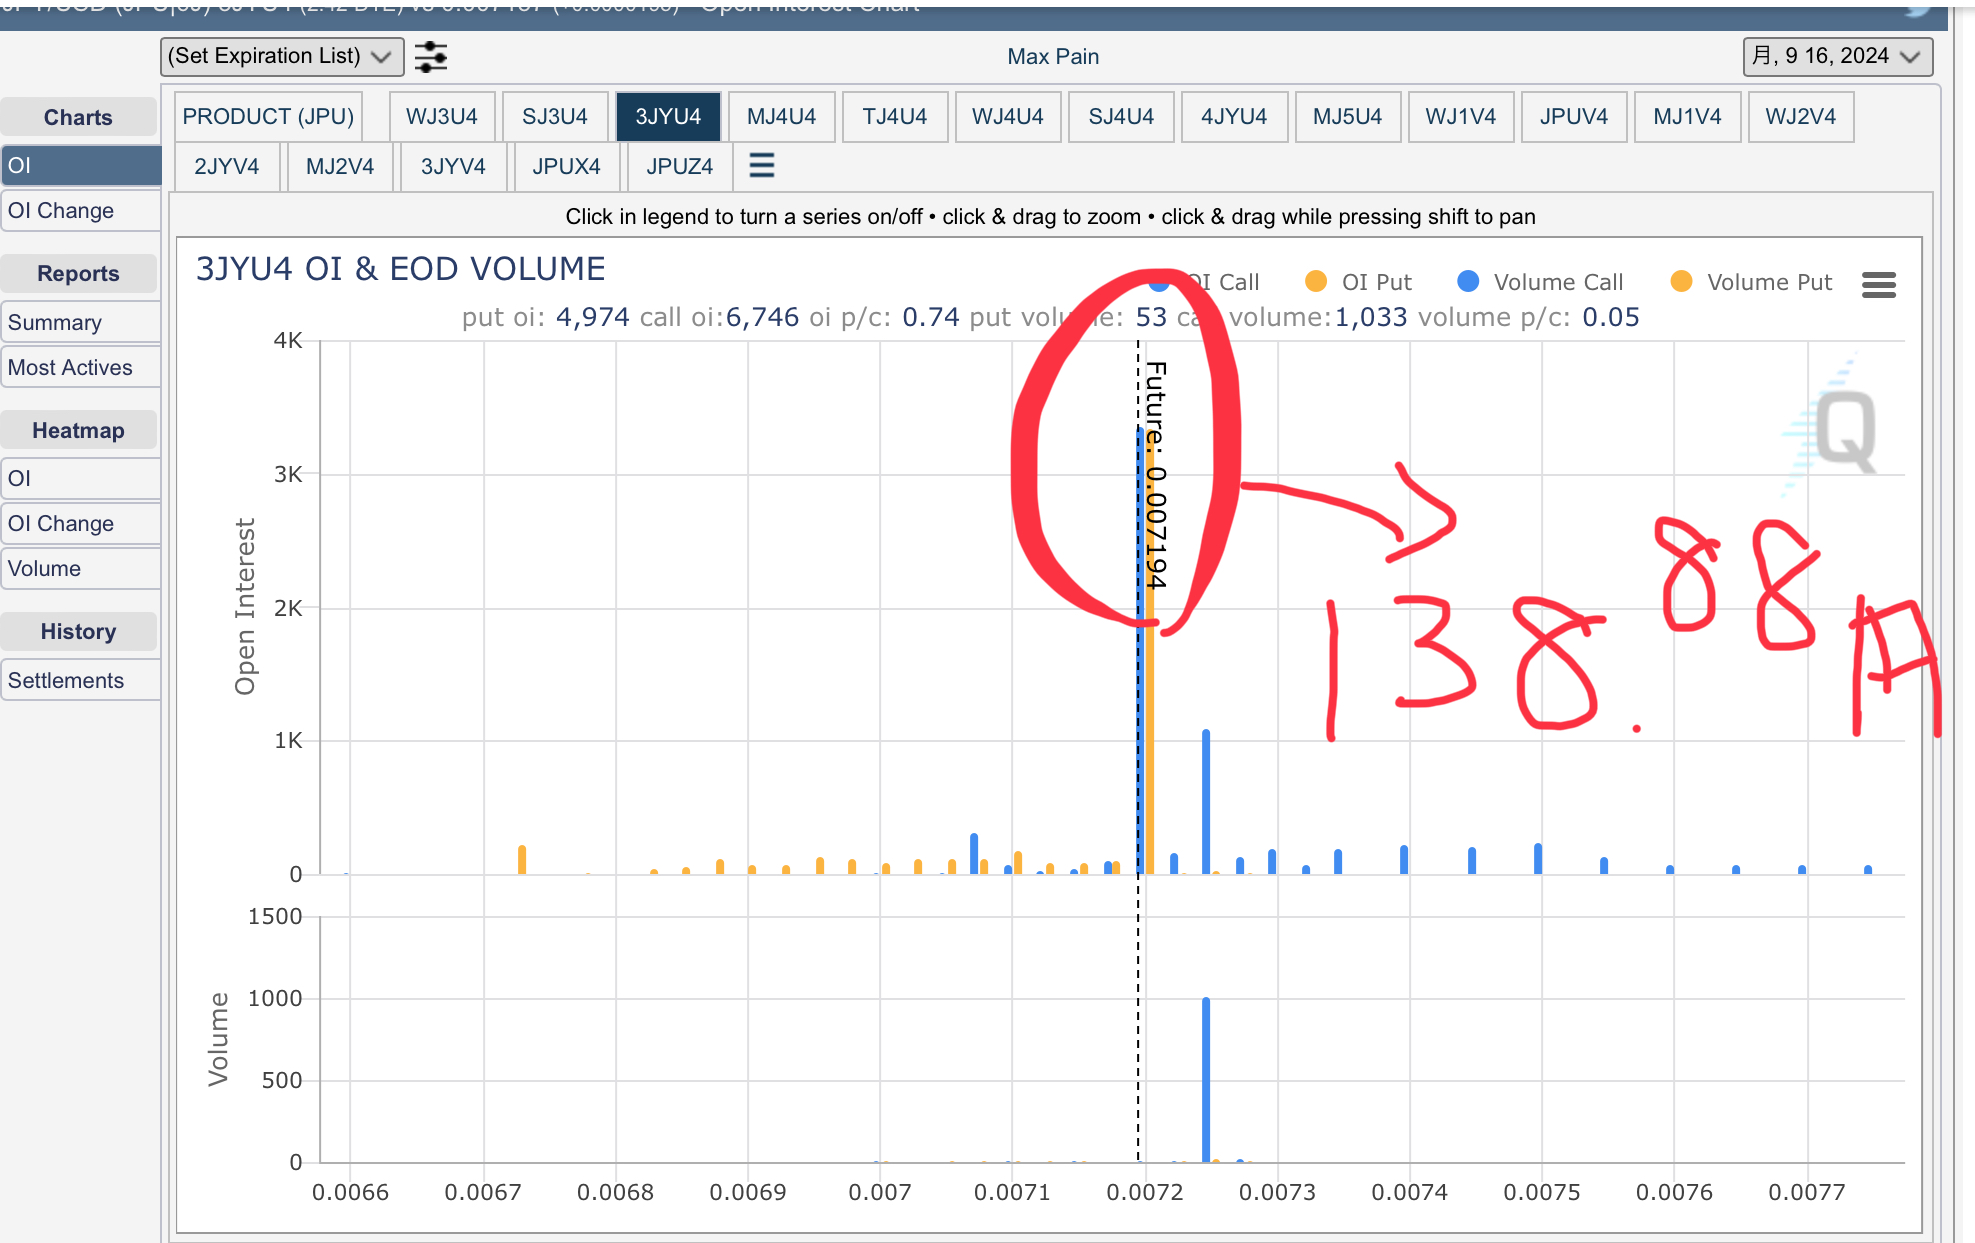Screen dimensions: 1975x1243
Task: Toggle Volume Put legend series
Action: click(x=1768, y=283)
